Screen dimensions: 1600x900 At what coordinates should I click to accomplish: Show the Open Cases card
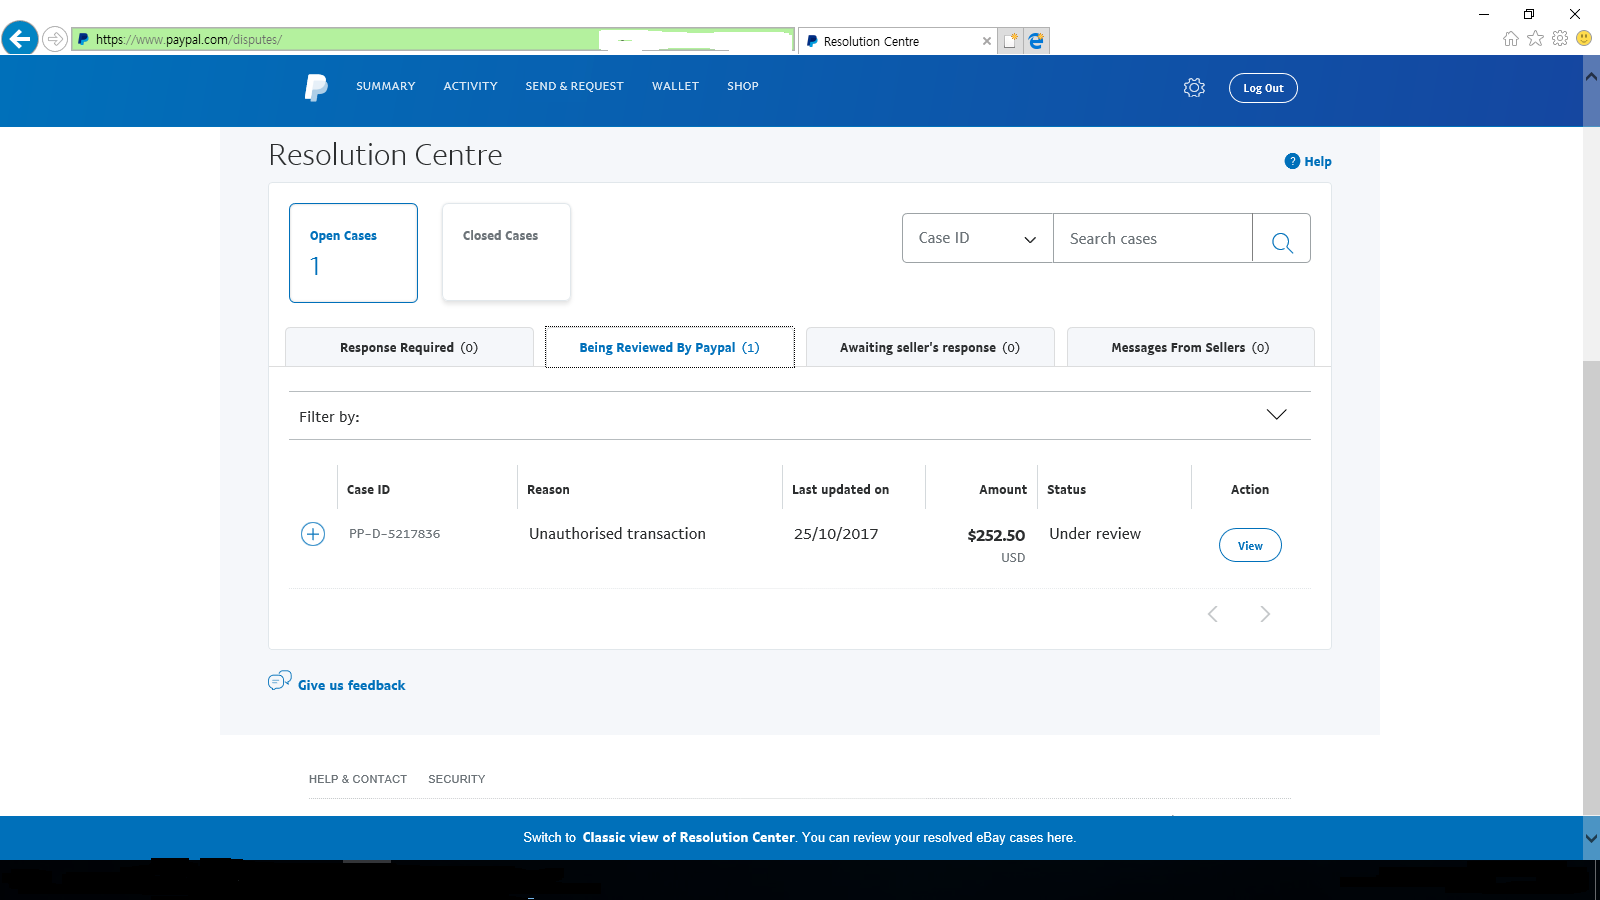click(353, 253)
